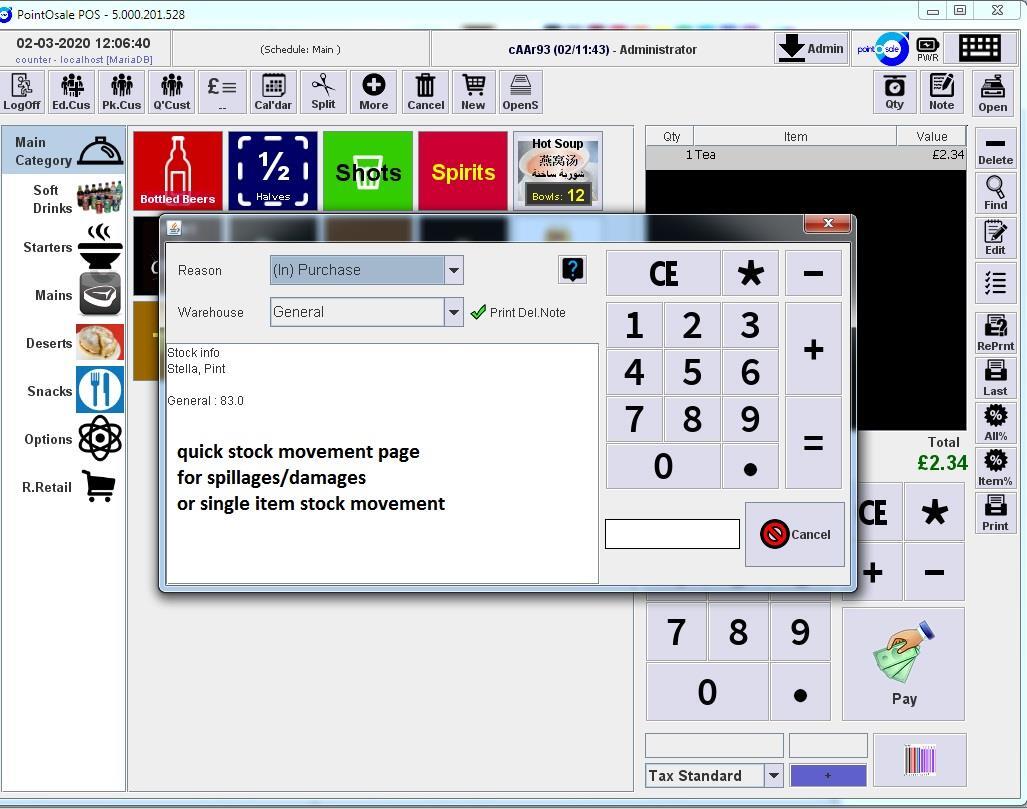The image size is (1027, 809).
Task: Select the crimson Spirits tile
Action: (463, 170)
